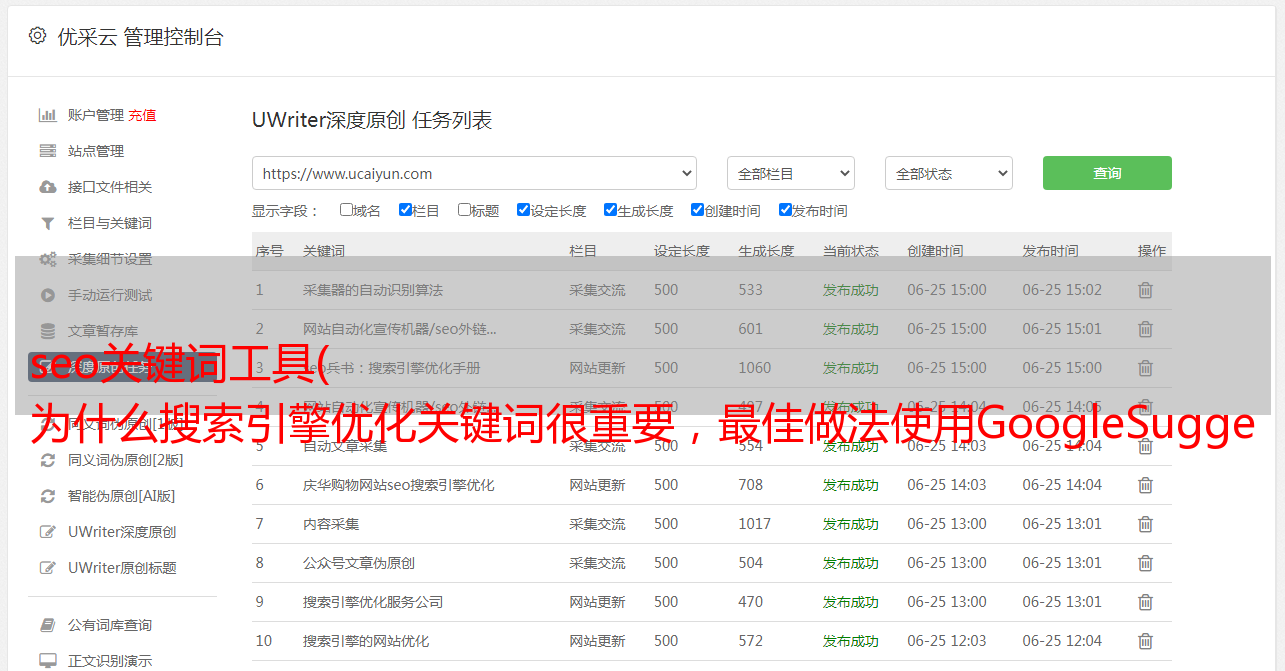Click trash icon for row 内容采集
The image size is (1285, 671).
click(x=1145, y=524)
